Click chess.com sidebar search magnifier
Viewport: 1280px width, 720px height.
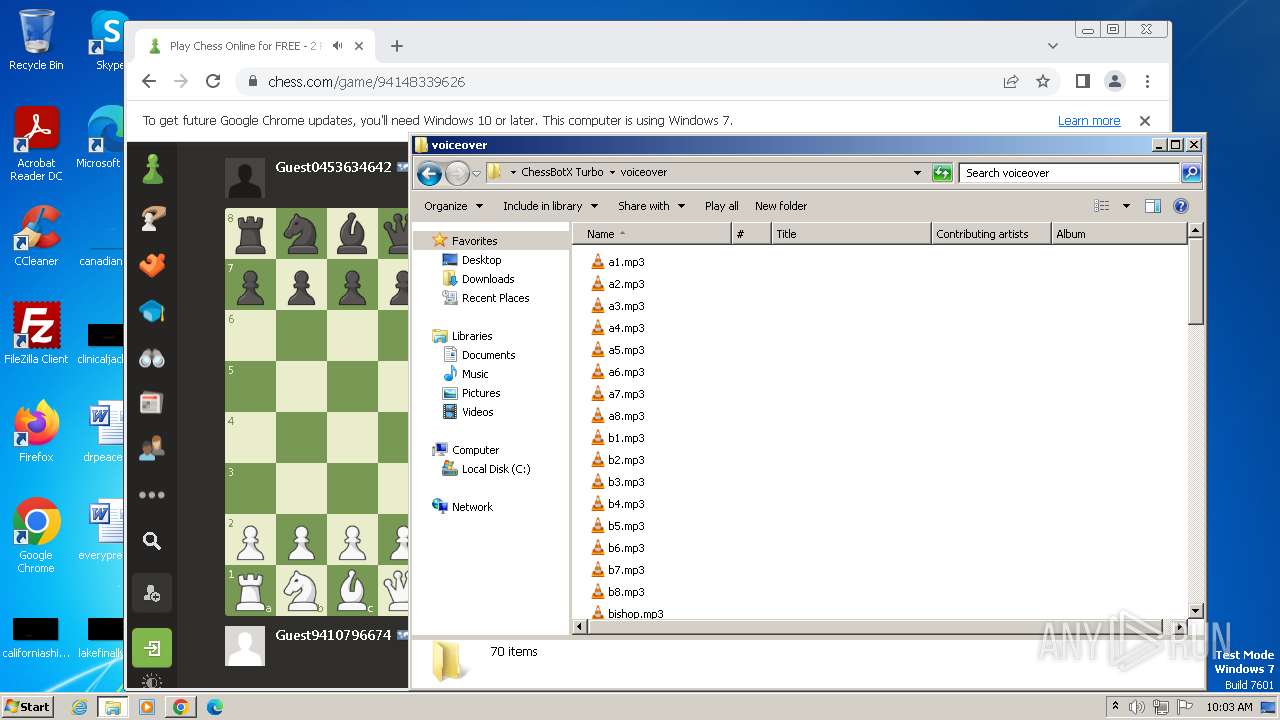[x=152, y=541]
